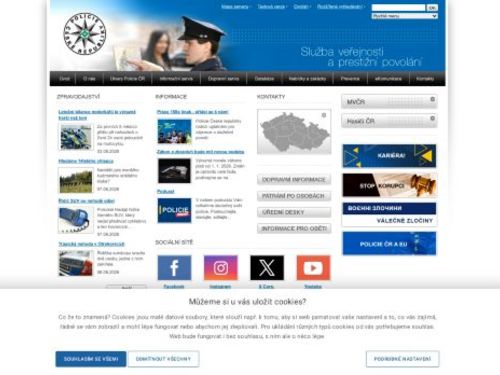Open the Kariéra banner
The height and width of the screenshot is (375, 500).
coord(389,156)
